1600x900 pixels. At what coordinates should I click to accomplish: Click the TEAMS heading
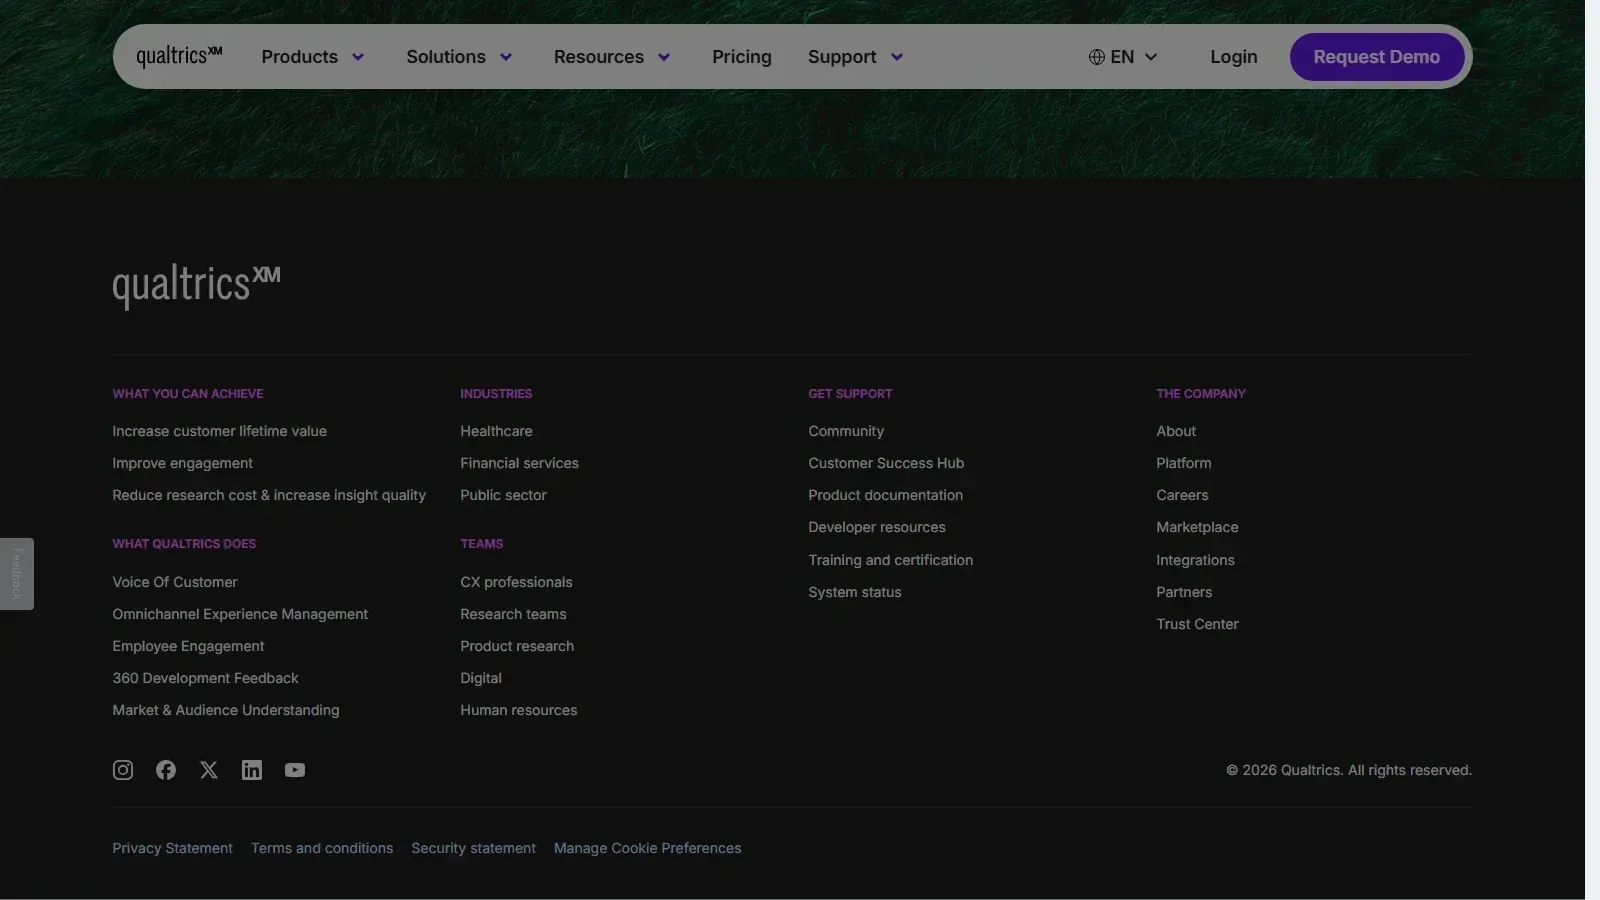(482, 544)
